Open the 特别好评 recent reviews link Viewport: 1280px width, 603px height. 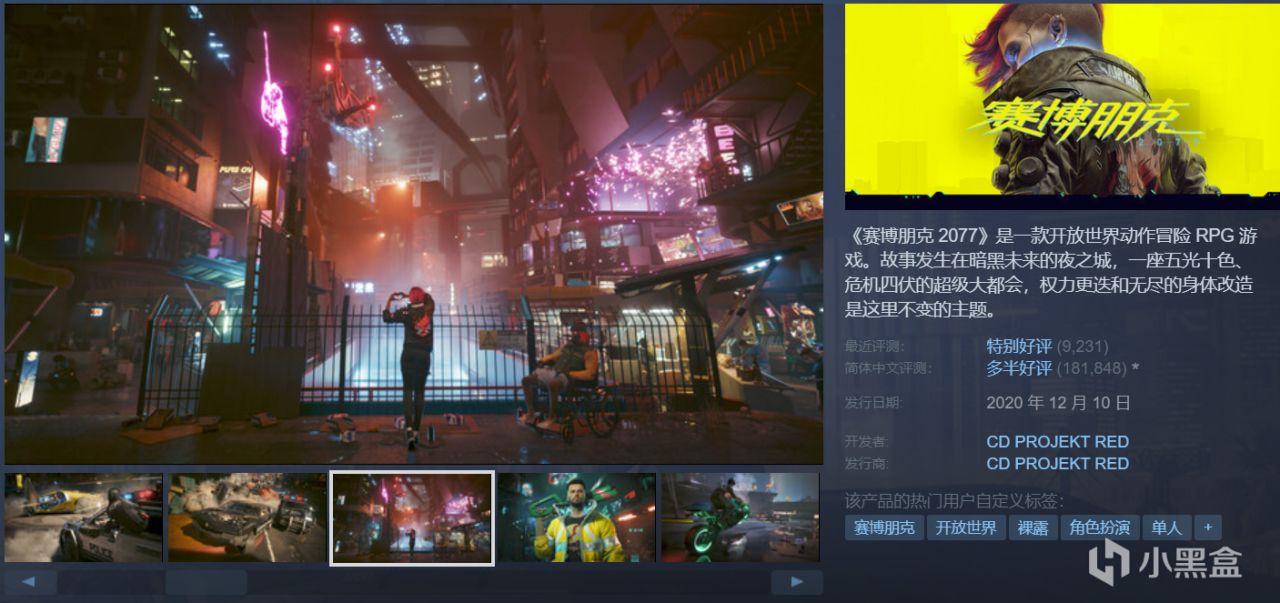(x=1019, y=346)
